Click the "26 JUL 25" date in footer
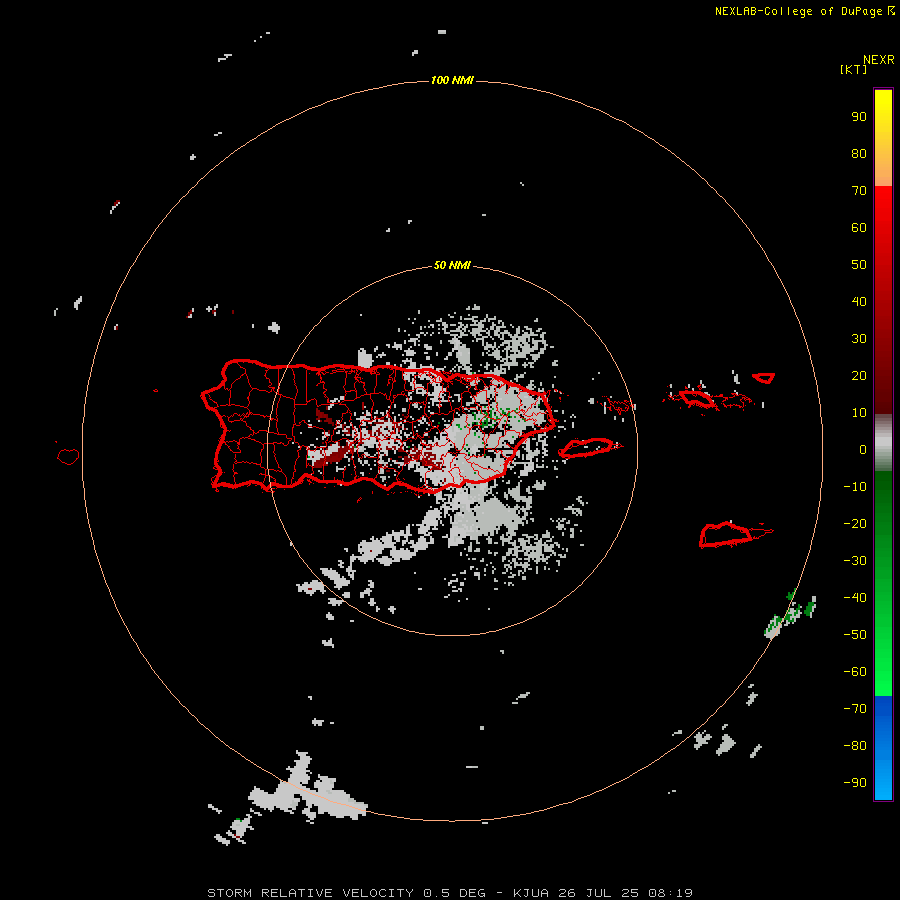 point(598,893)
